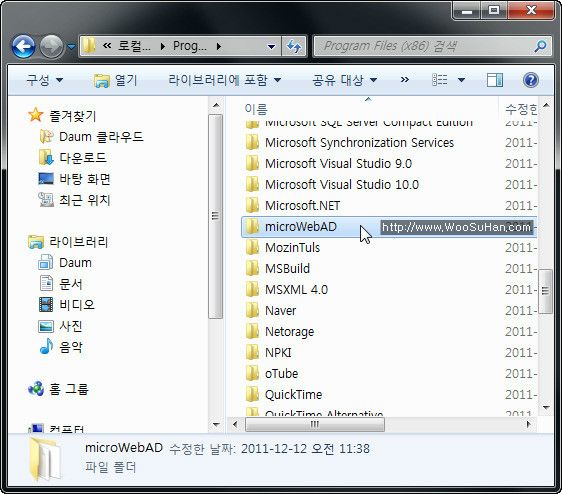This screenshot has width=562, height=494.
Task: Click the Prog... breadcrumb segment
Action: (x=190, y=46)
